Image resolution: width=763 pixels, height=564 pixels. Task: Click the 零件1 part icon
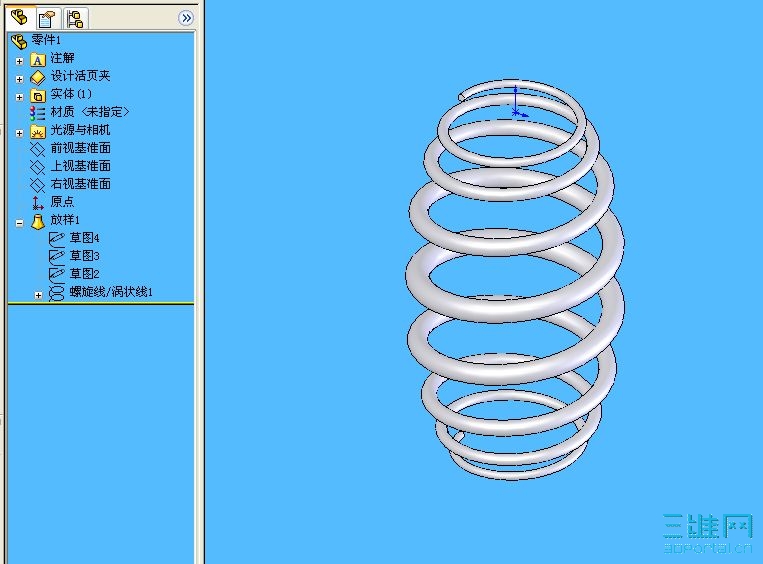pyautogui.click(x=19, y=42)
